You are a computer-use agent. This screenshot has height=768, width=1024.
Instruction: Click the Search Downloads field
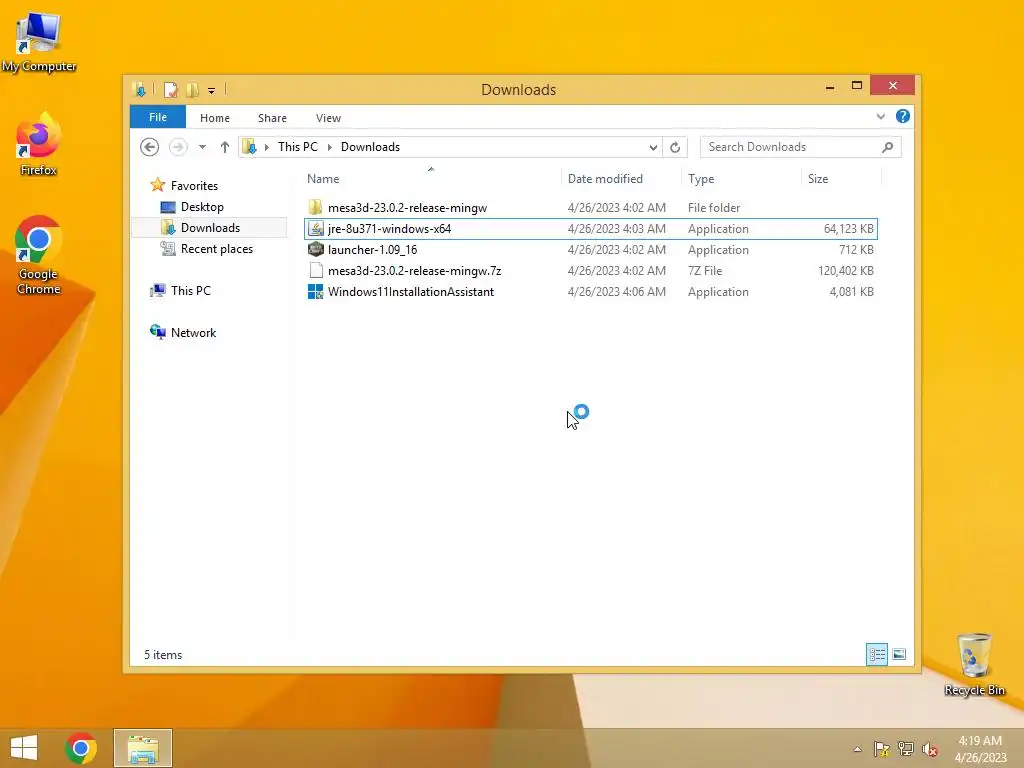tap(801, 147)
